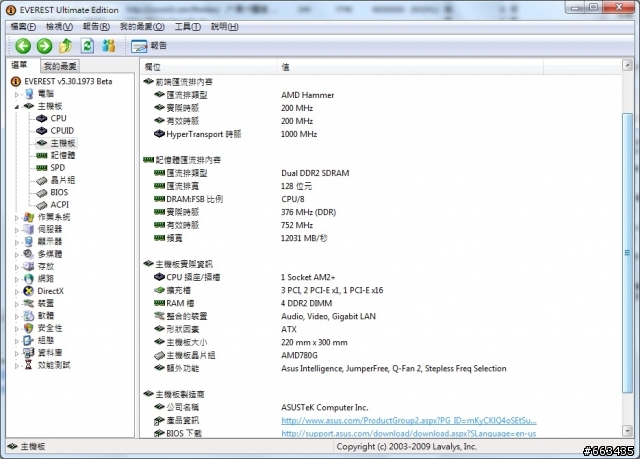Collapse the 主機板 tree node

[x=17, y=107]
